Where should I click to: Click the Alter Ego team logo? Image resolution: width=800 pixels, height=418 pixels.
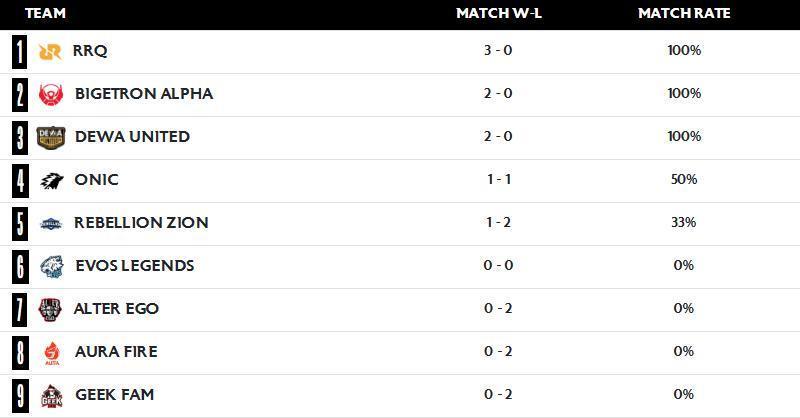click(x=51, y=310)
